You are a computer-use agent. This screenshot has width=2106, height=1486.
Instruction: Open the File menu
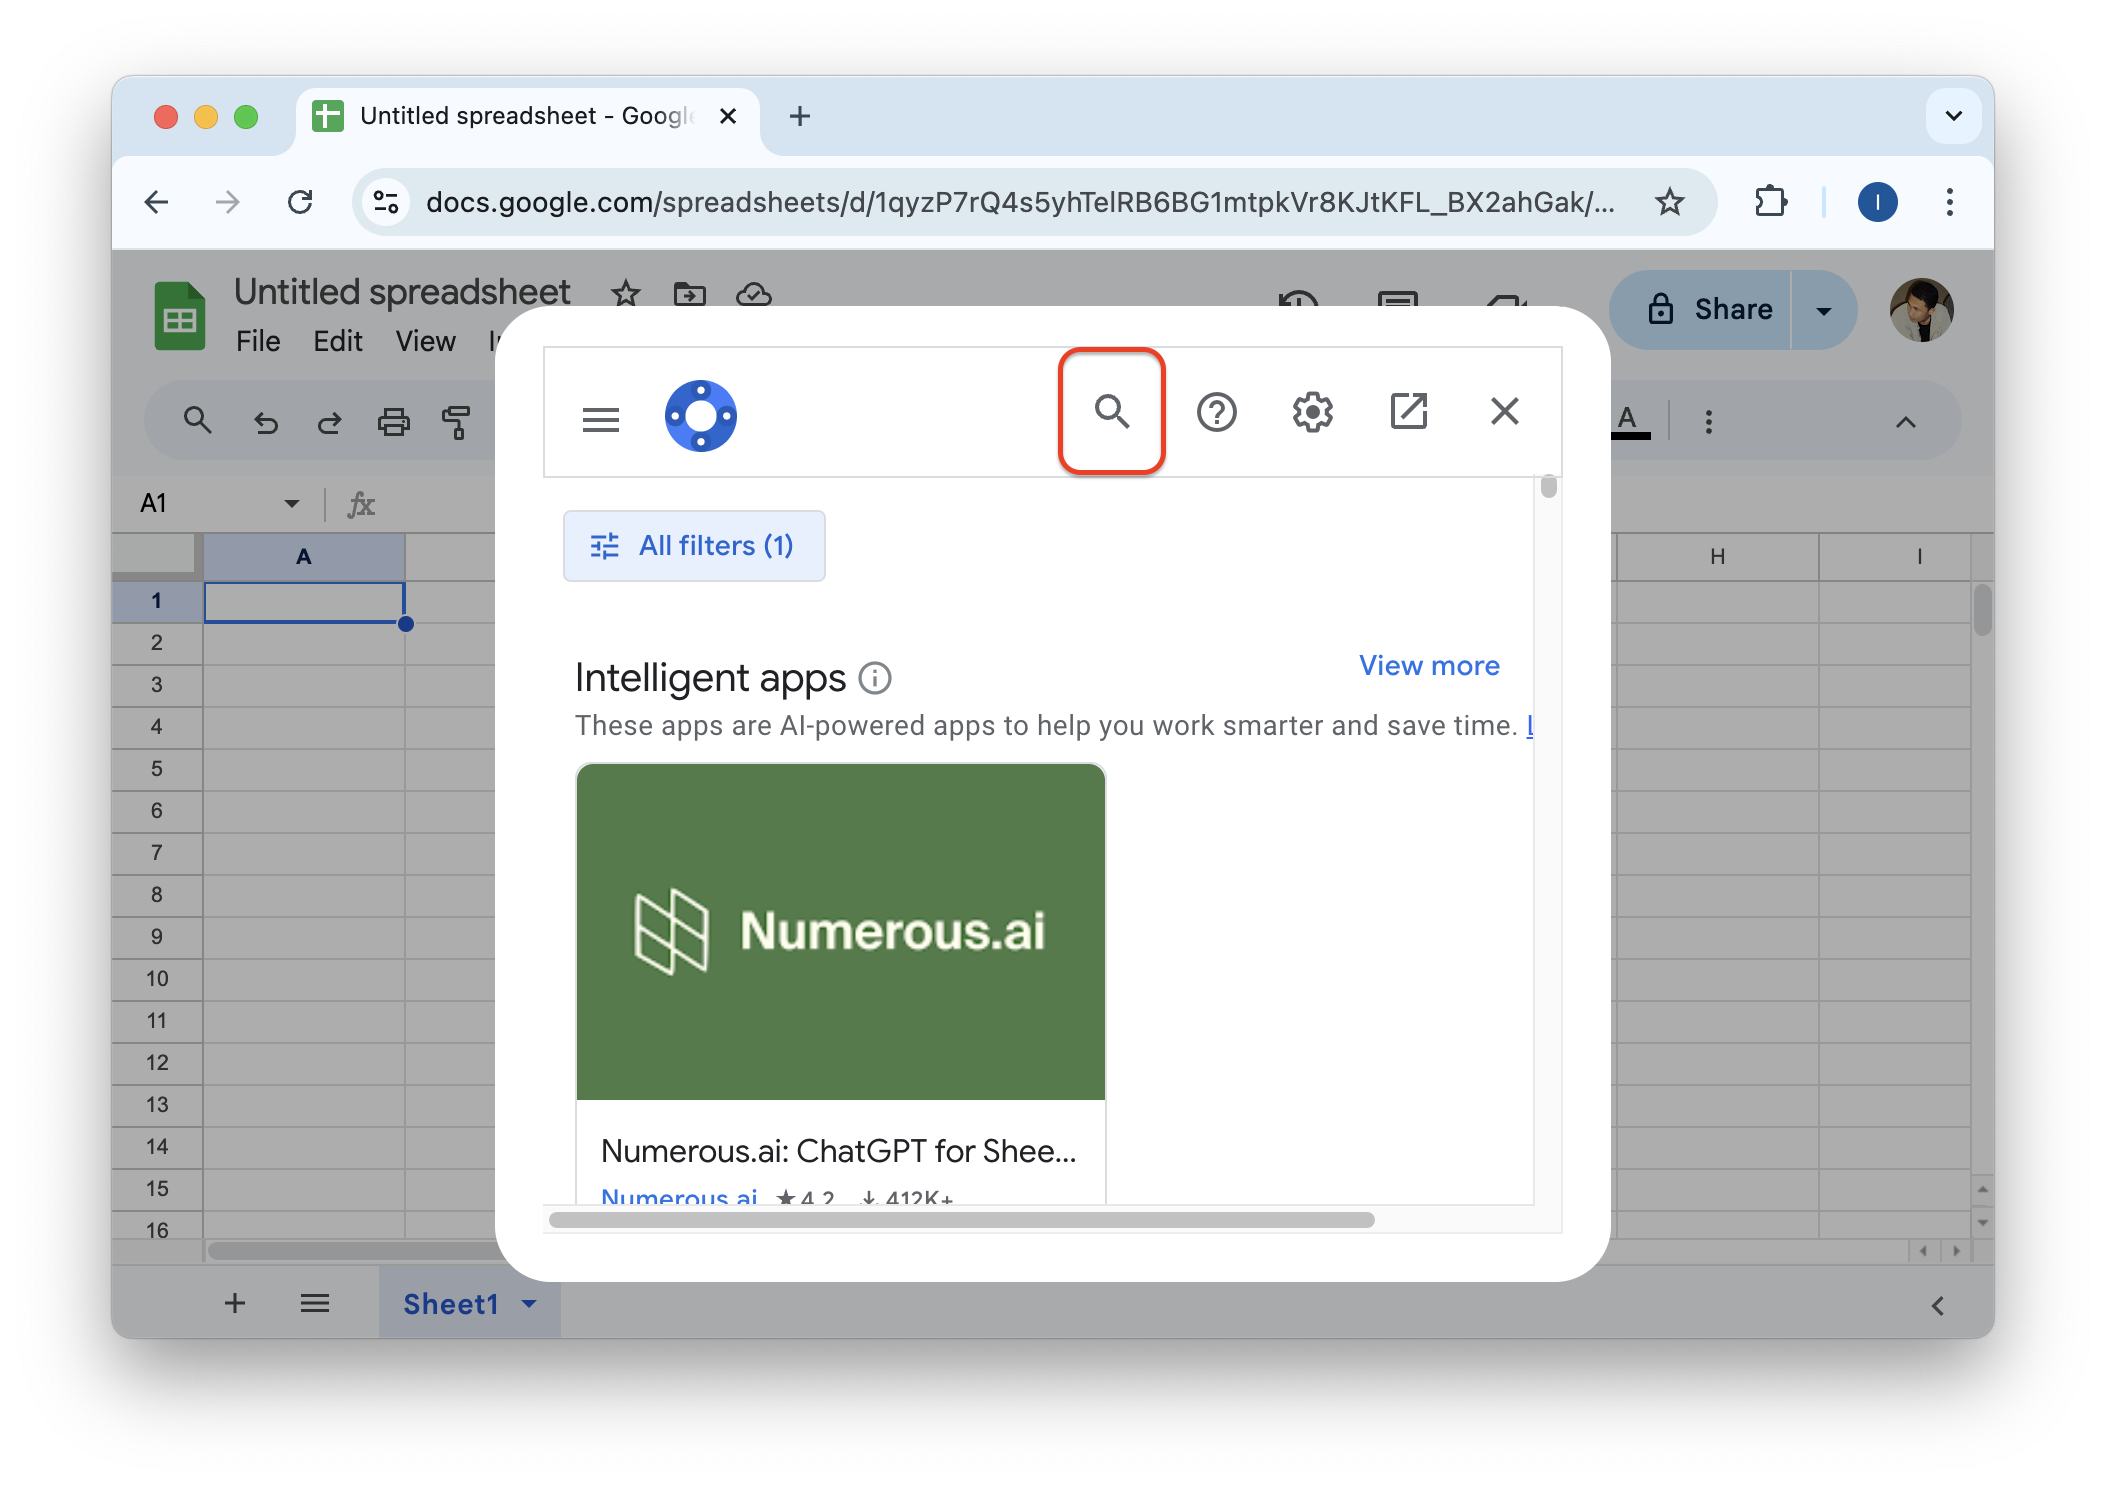258,341
